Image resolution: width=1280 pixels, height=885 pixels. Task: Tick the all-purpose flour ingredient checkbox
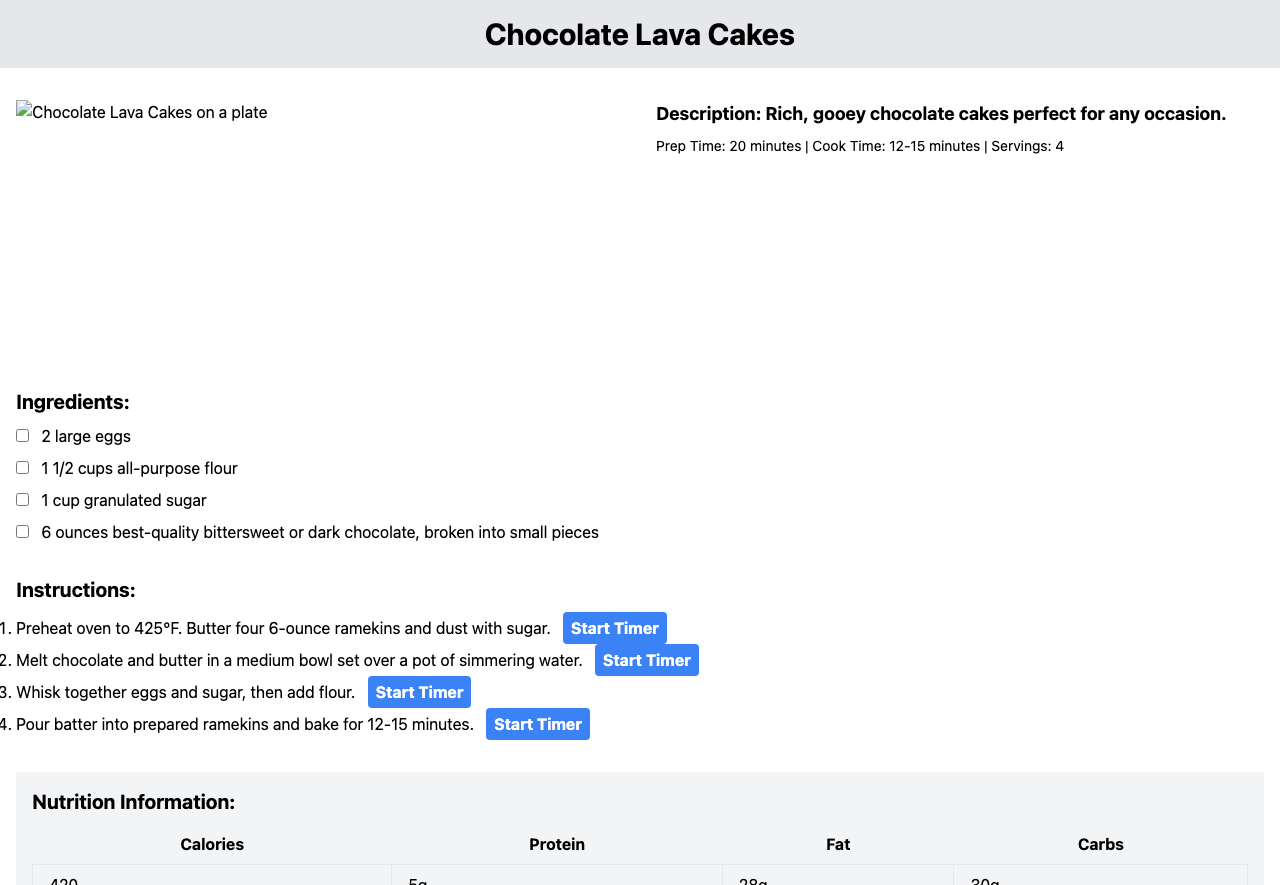click(x=23, y=468)
